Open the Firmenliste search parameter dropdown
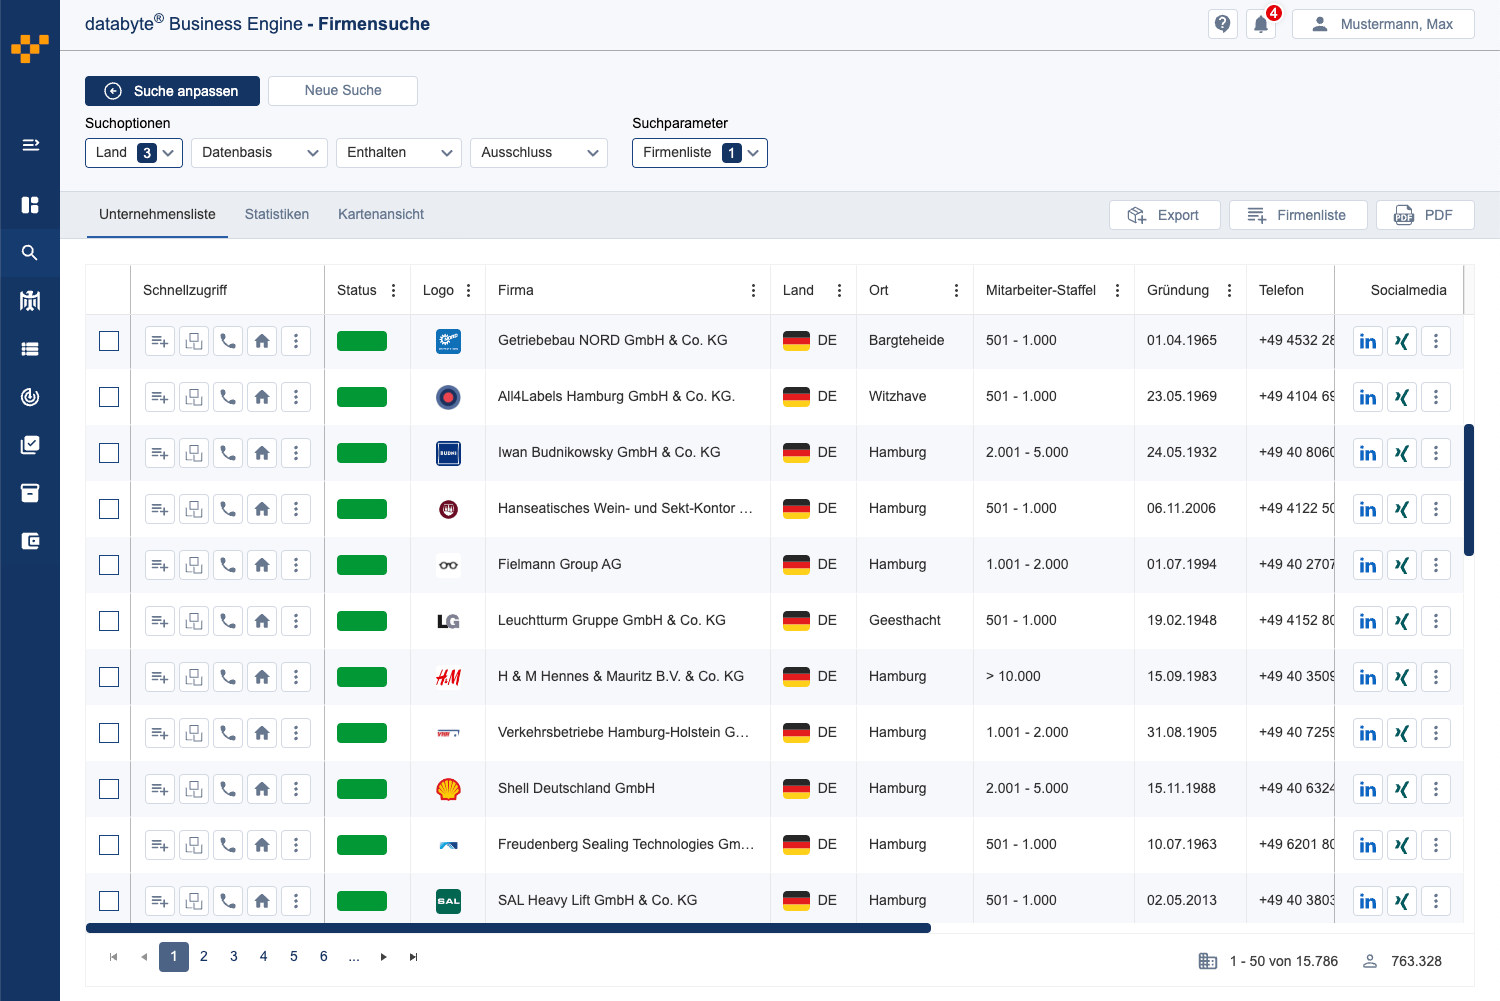1500x1001 pixels. [x=699, y=152]
